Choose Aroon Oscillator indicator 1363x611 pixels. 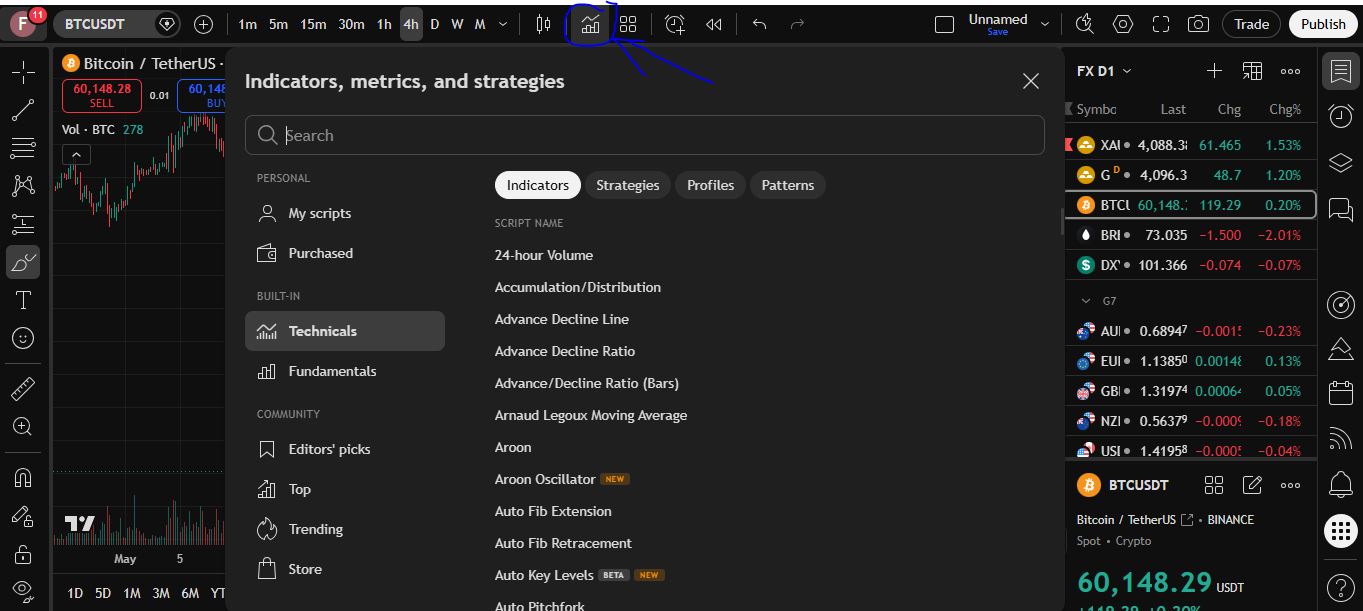pyautogui.click(x=545, y=479)
